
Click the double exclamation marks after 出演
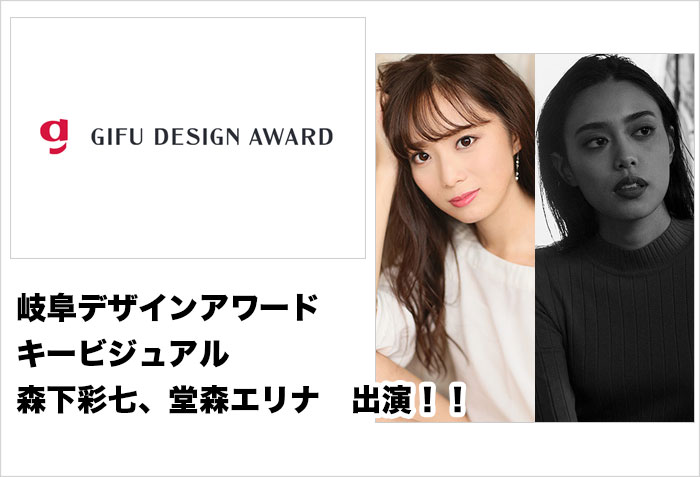pyautogui.click(x=441, y=399)
